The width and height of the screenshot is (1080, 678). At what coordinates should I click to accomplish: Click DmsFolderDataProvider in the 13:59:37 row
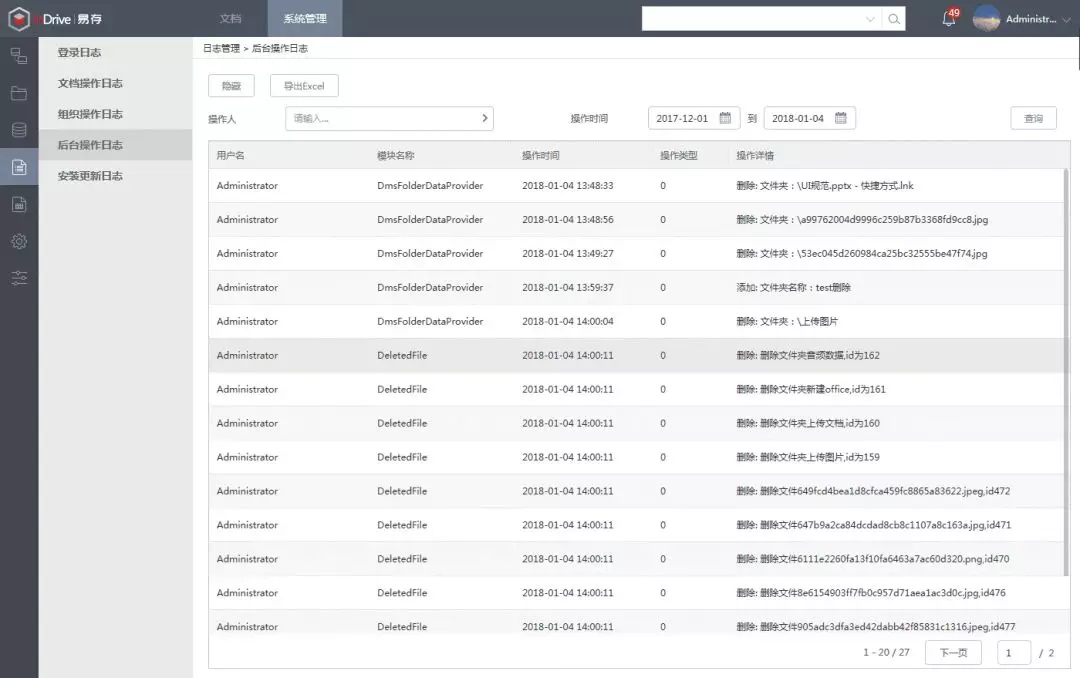point(430,287)
